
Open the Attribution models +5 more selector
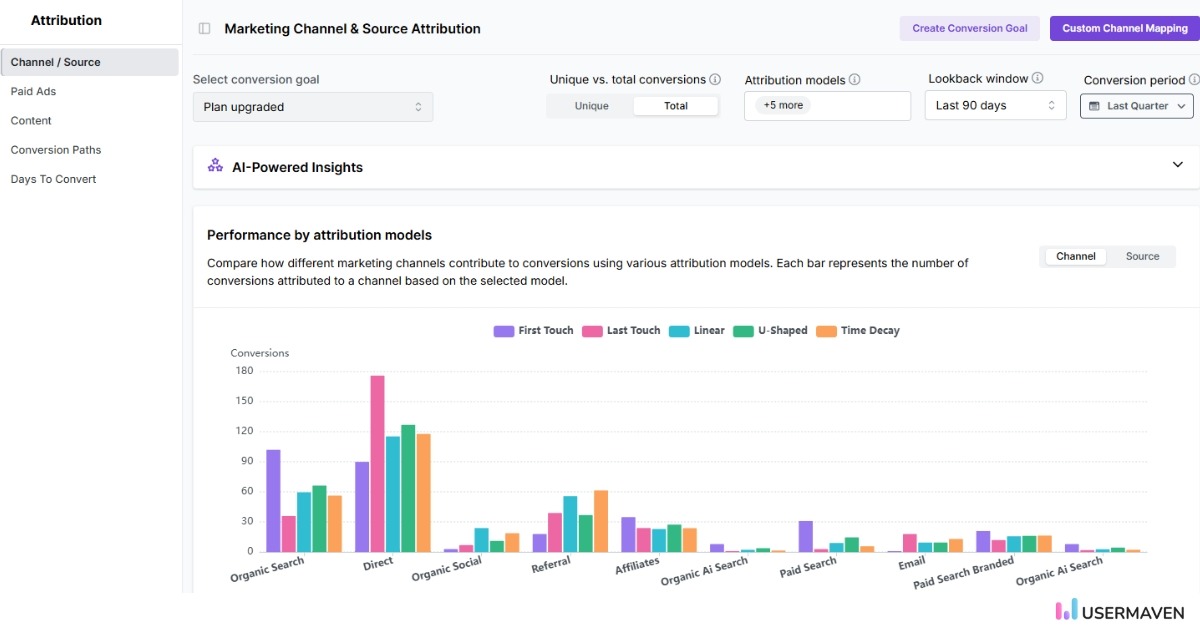coord(827,106)
